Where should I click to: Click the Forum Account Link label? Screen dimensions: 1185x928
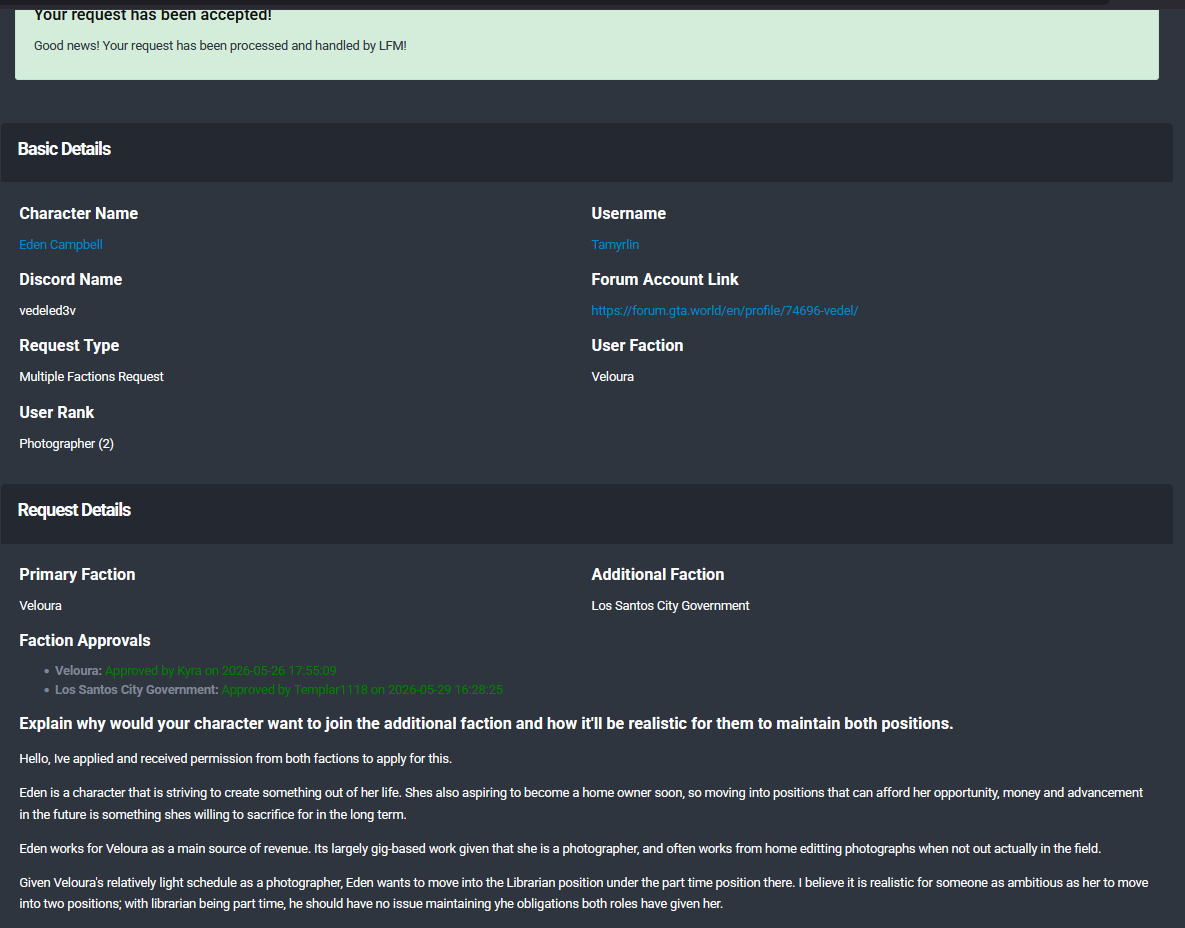664,280
